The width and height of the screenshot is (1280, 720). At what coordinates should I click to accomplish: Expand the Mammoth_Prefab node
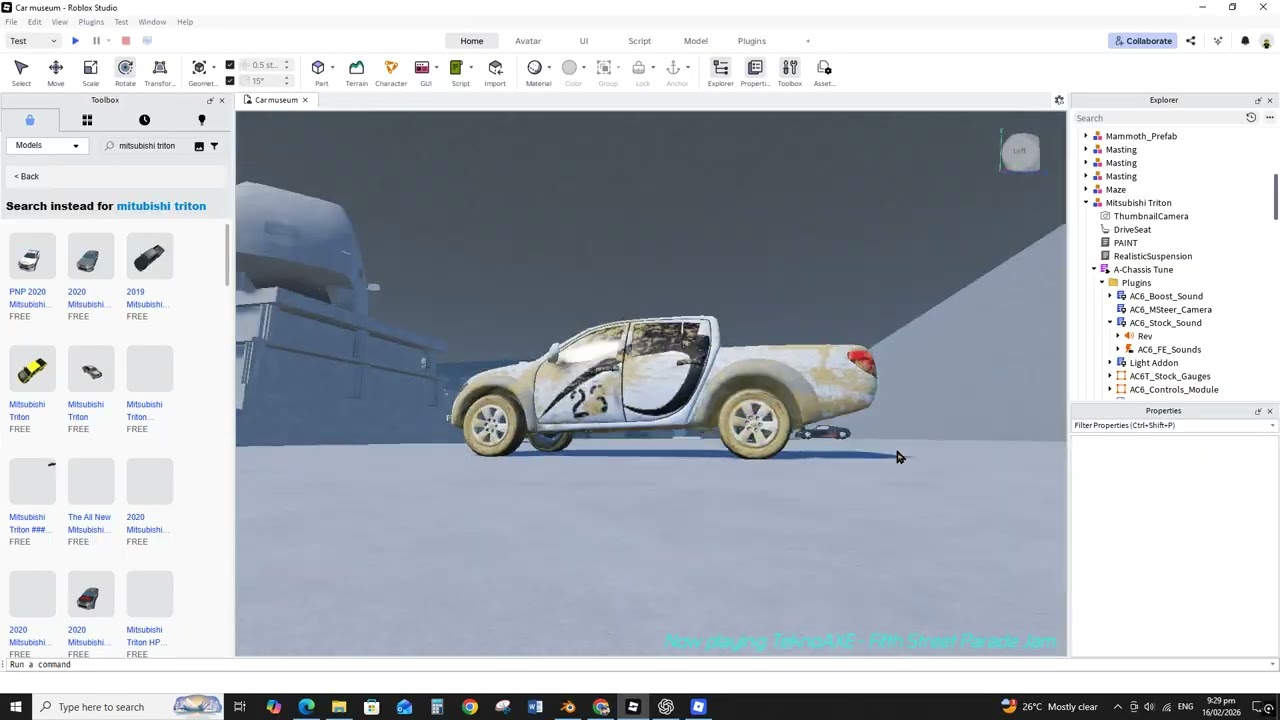click(1086, 136)
